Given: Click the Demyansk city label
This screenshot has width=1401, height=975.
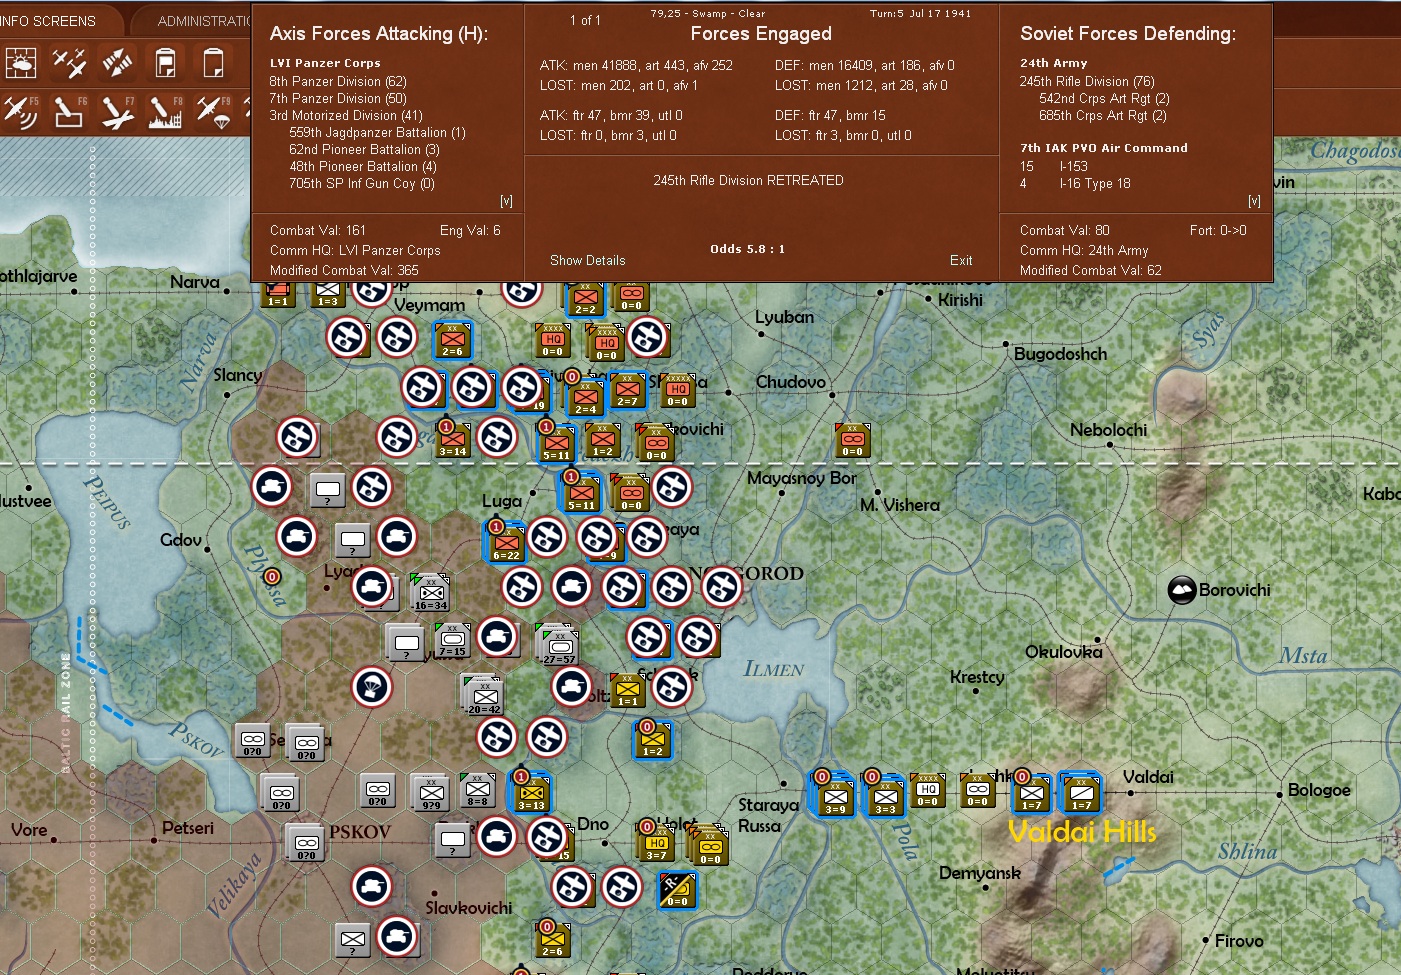Looking at the screenshot, I should click(980, 873).
